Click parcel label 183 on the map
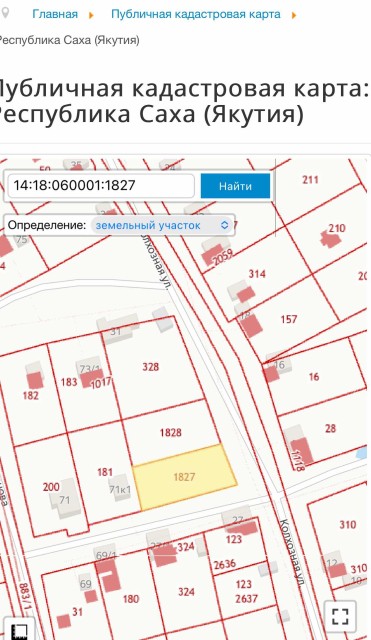The width and height of the screenshot is (371, 640). point(69,382)
